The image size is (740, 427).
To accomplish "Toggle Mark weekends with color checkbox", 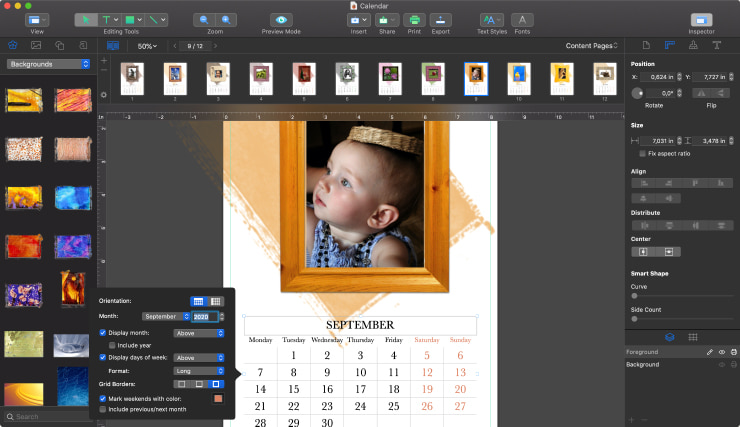I will click(x=102, y=399).
